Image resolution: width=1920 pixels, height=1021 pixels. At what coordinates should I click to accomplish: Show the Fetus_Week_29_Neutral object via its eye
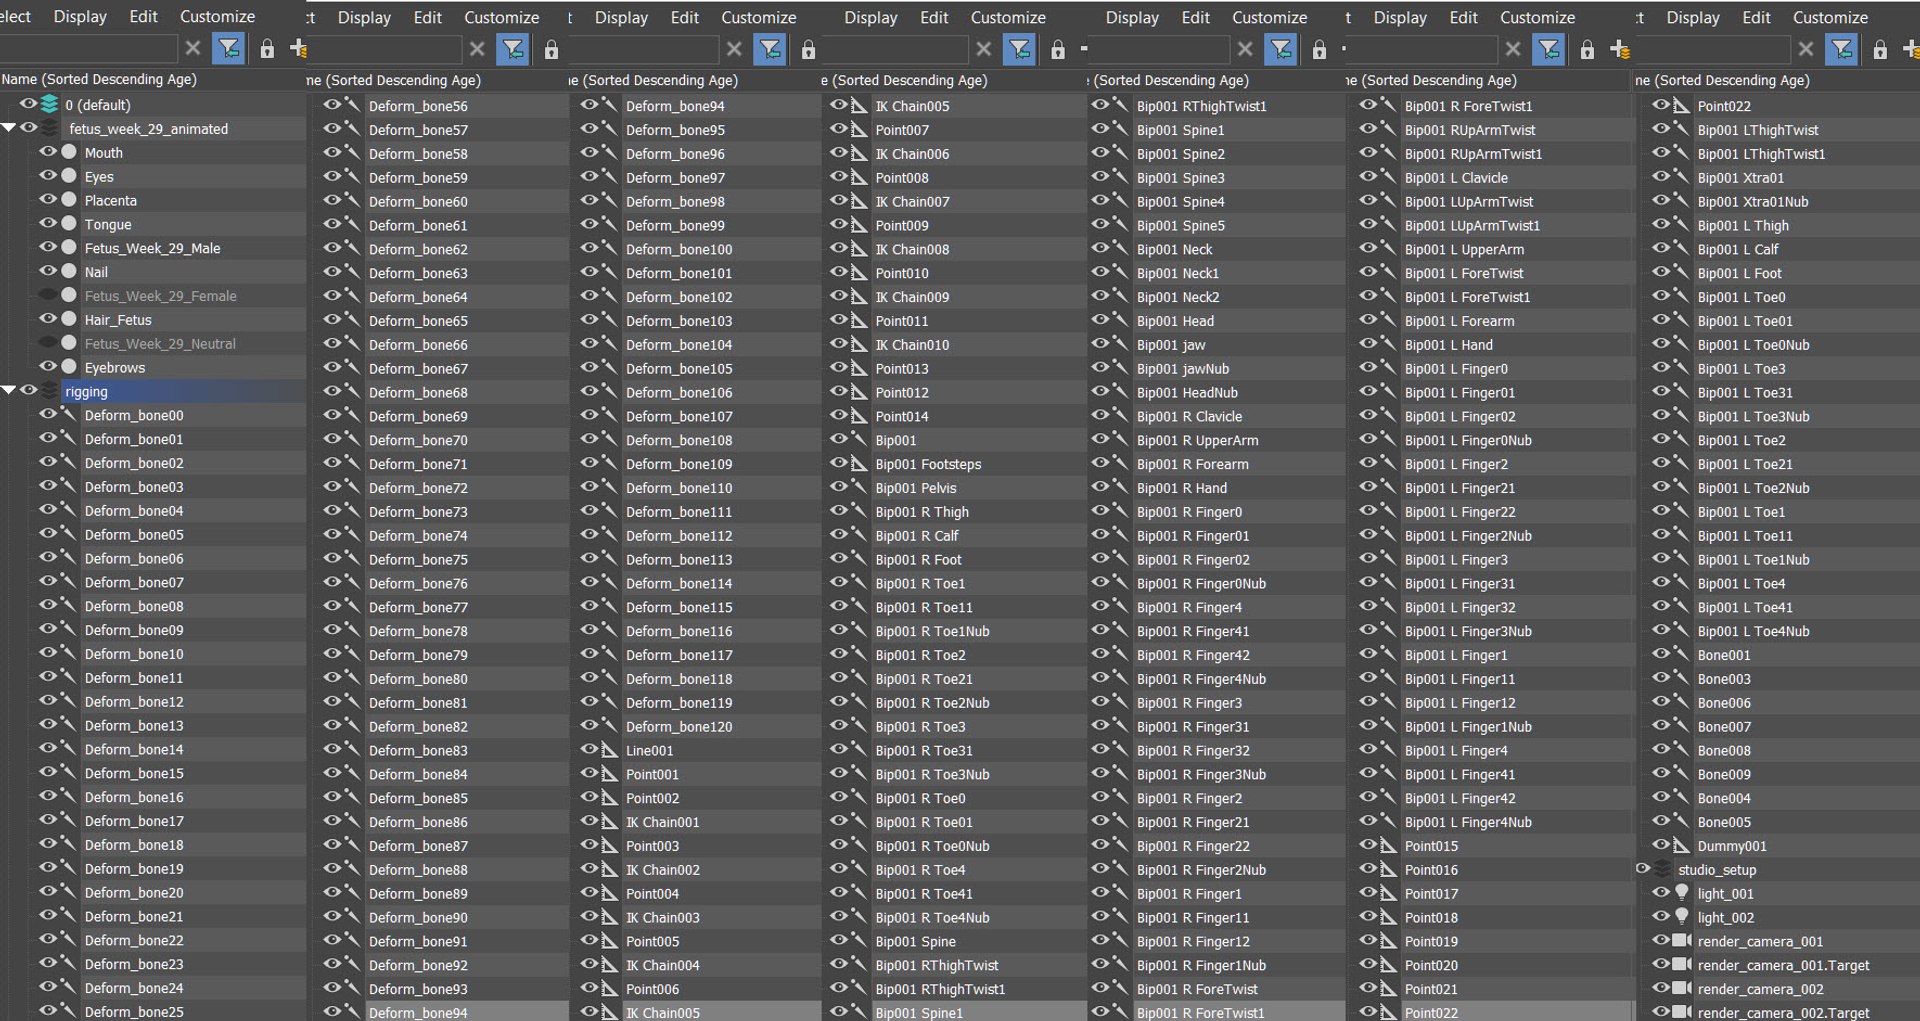pos(47,342)
